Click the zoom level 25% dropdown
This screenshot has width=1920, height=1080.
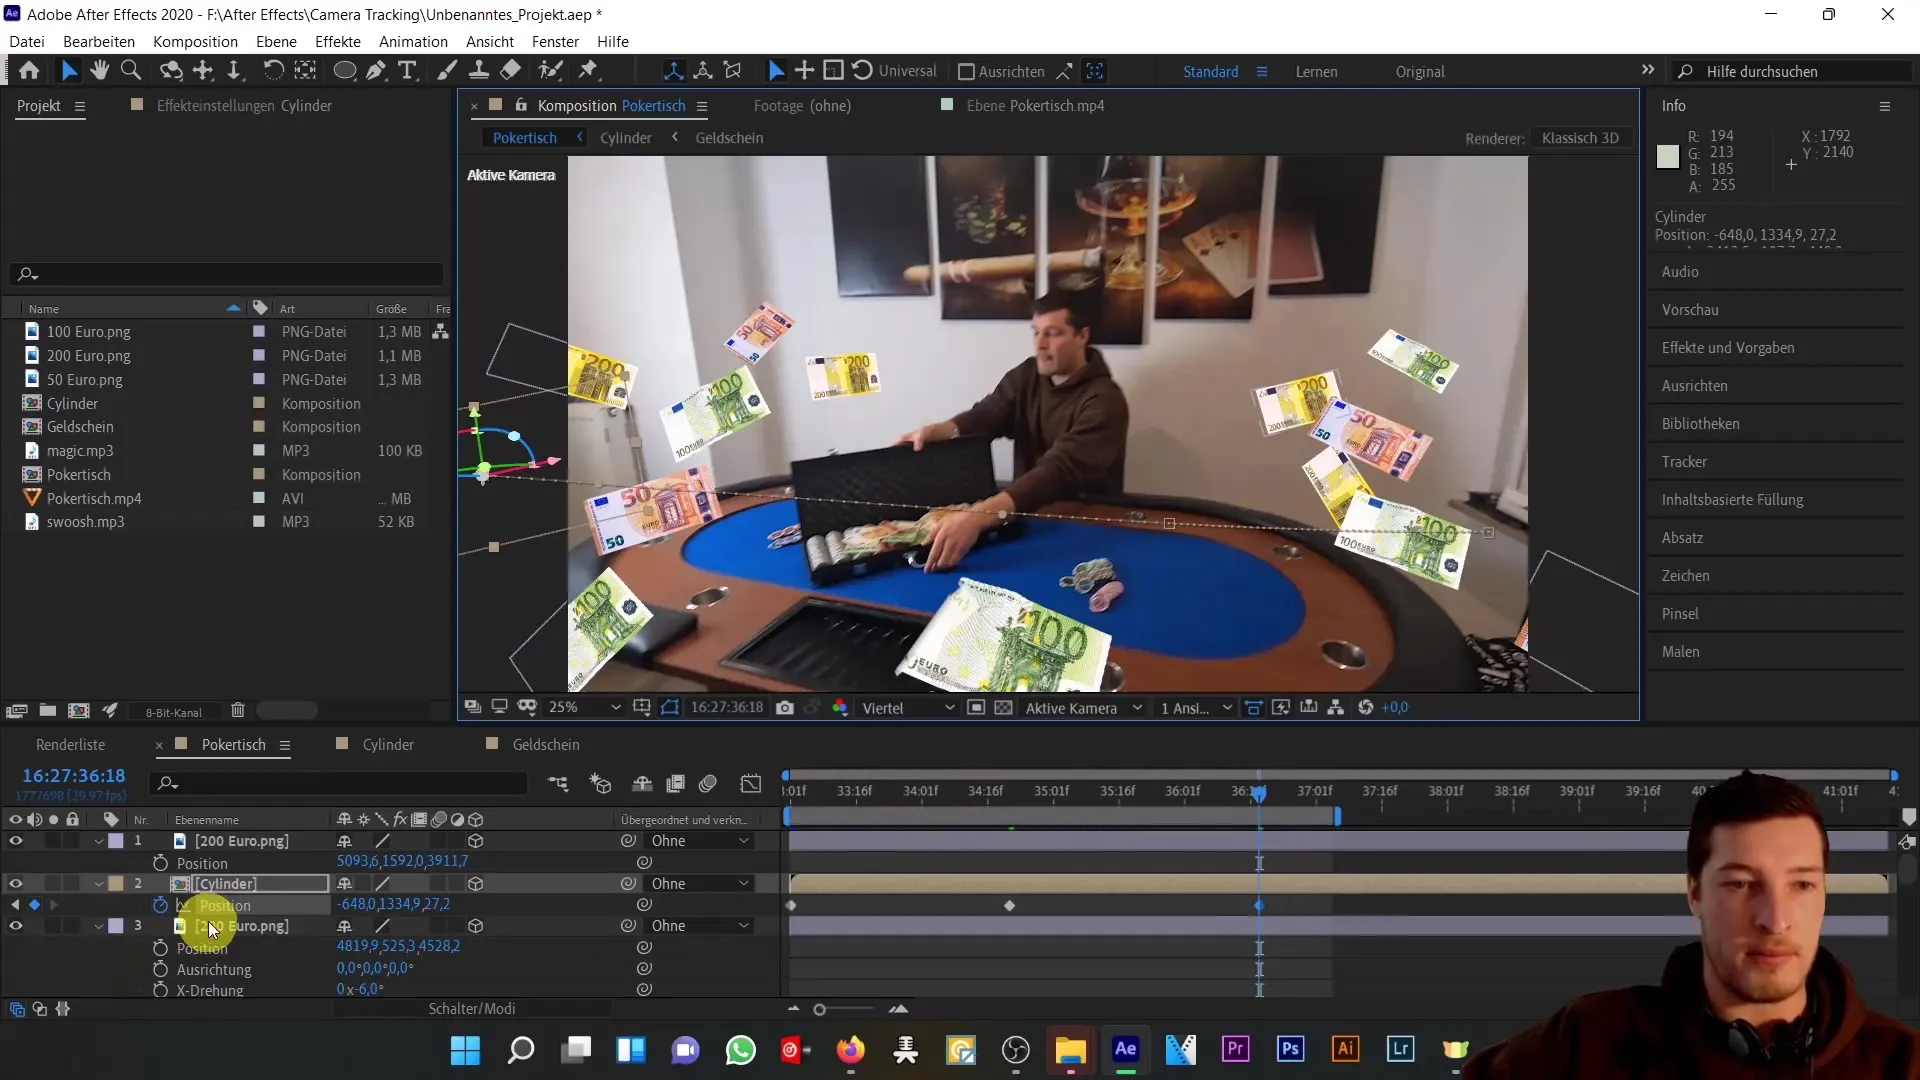(580, 707)
